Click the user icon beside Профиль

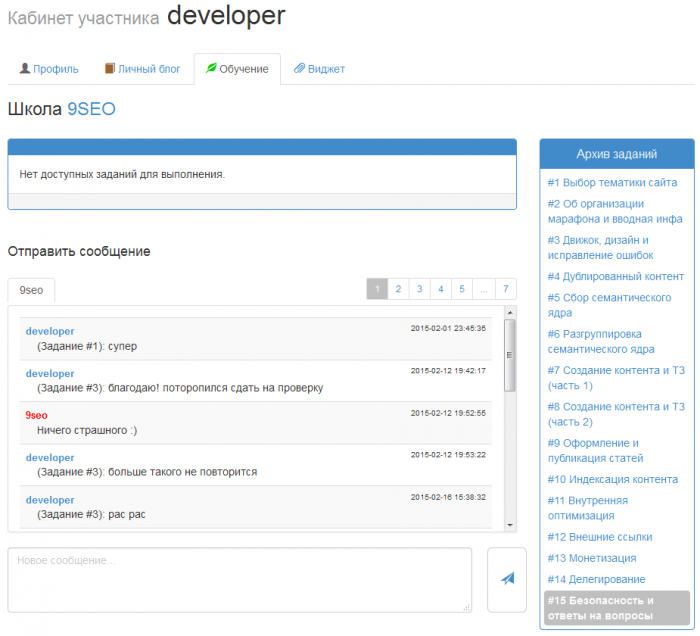(25, 69)
